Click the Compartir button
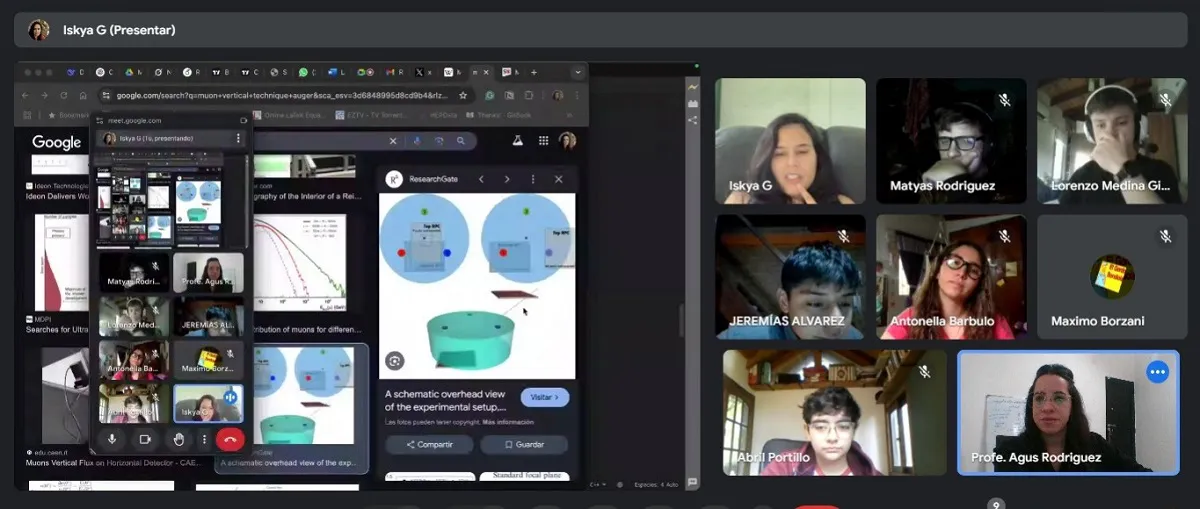Image resolution: width=1200 pixels, height=509 pixels. 429,444
